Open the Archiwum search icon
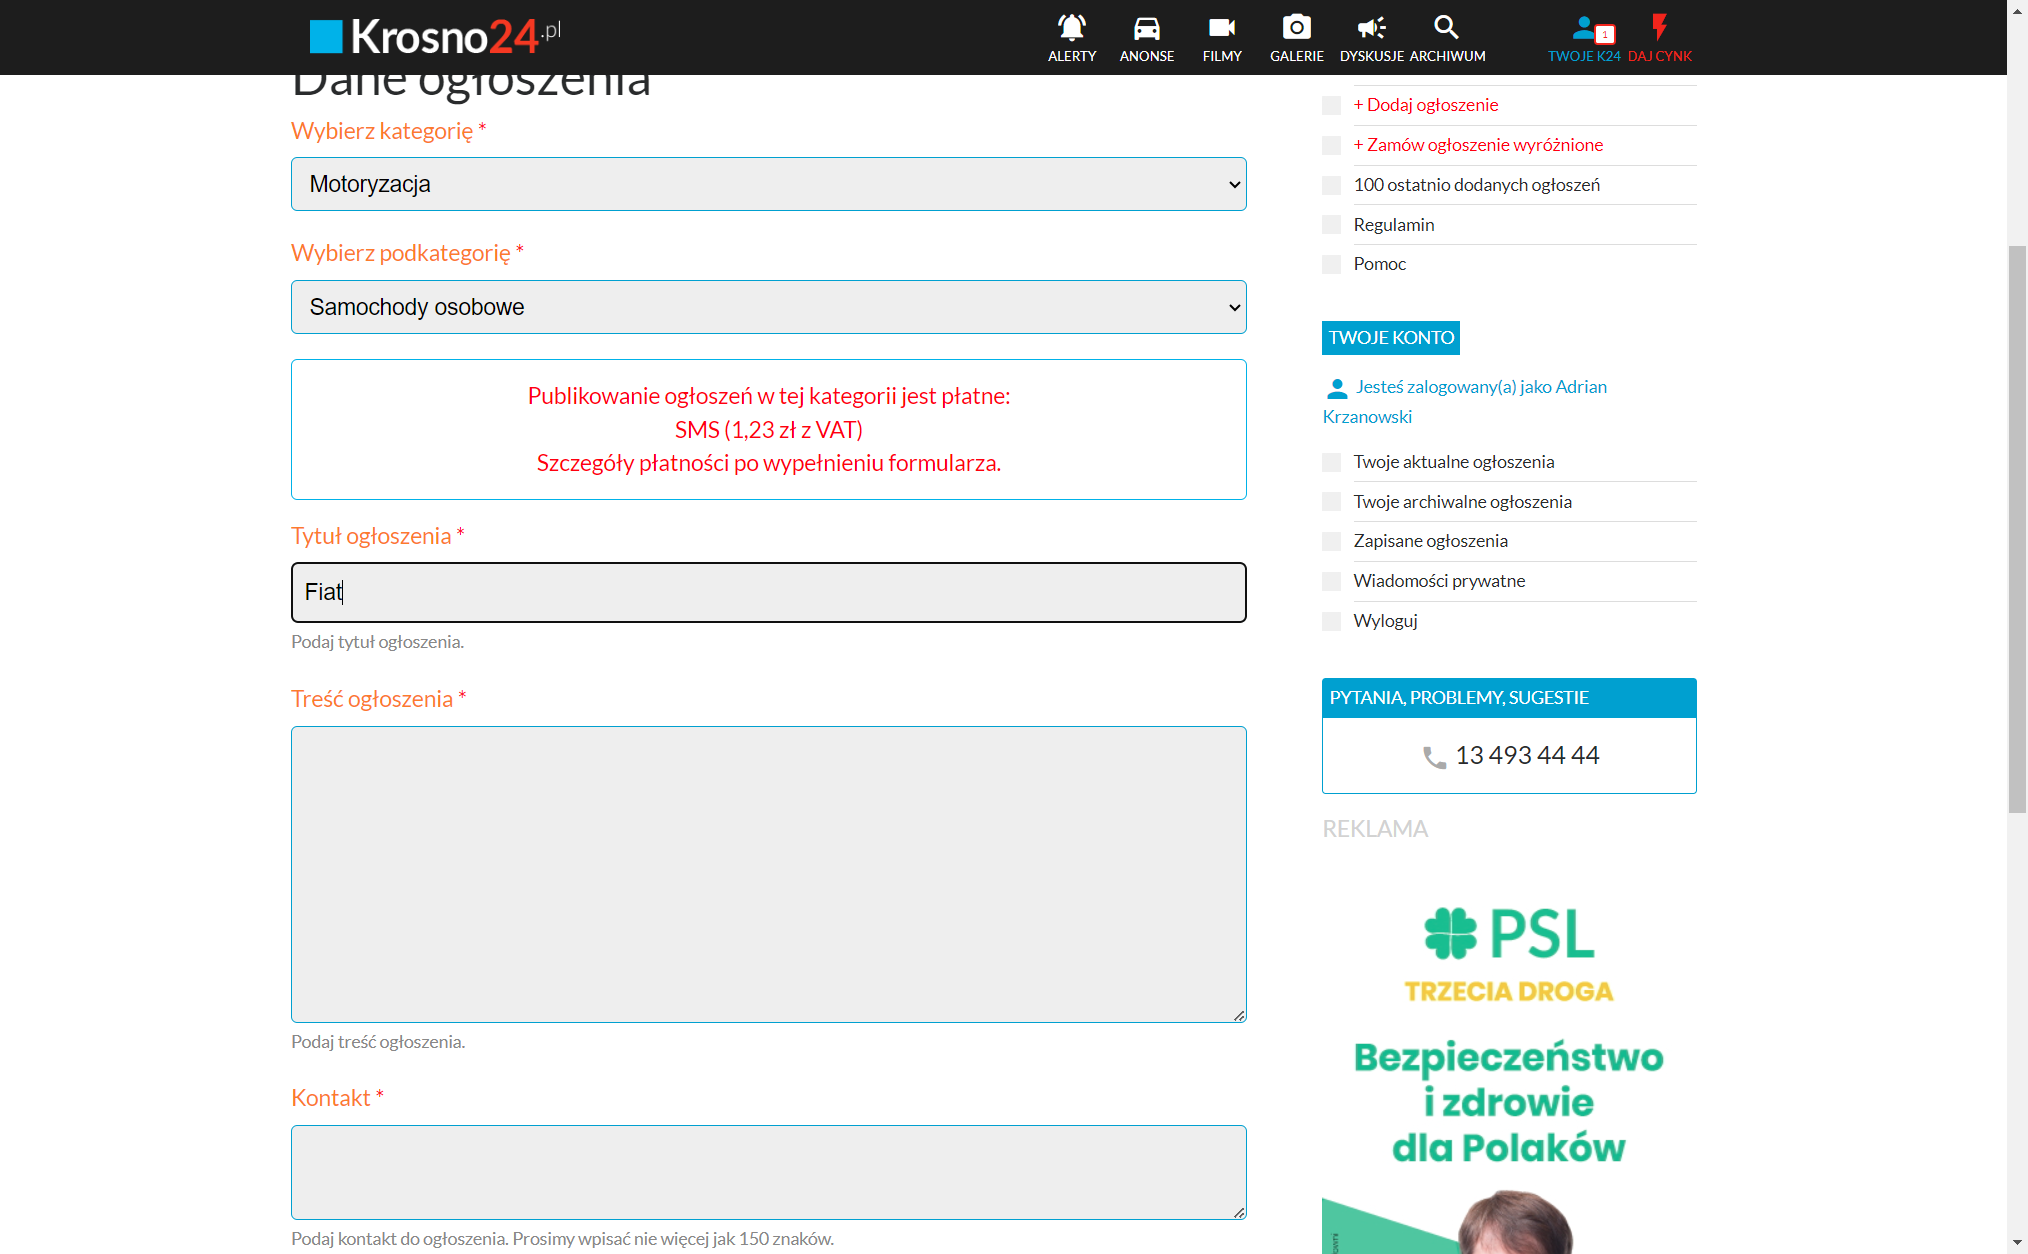 1446,27
